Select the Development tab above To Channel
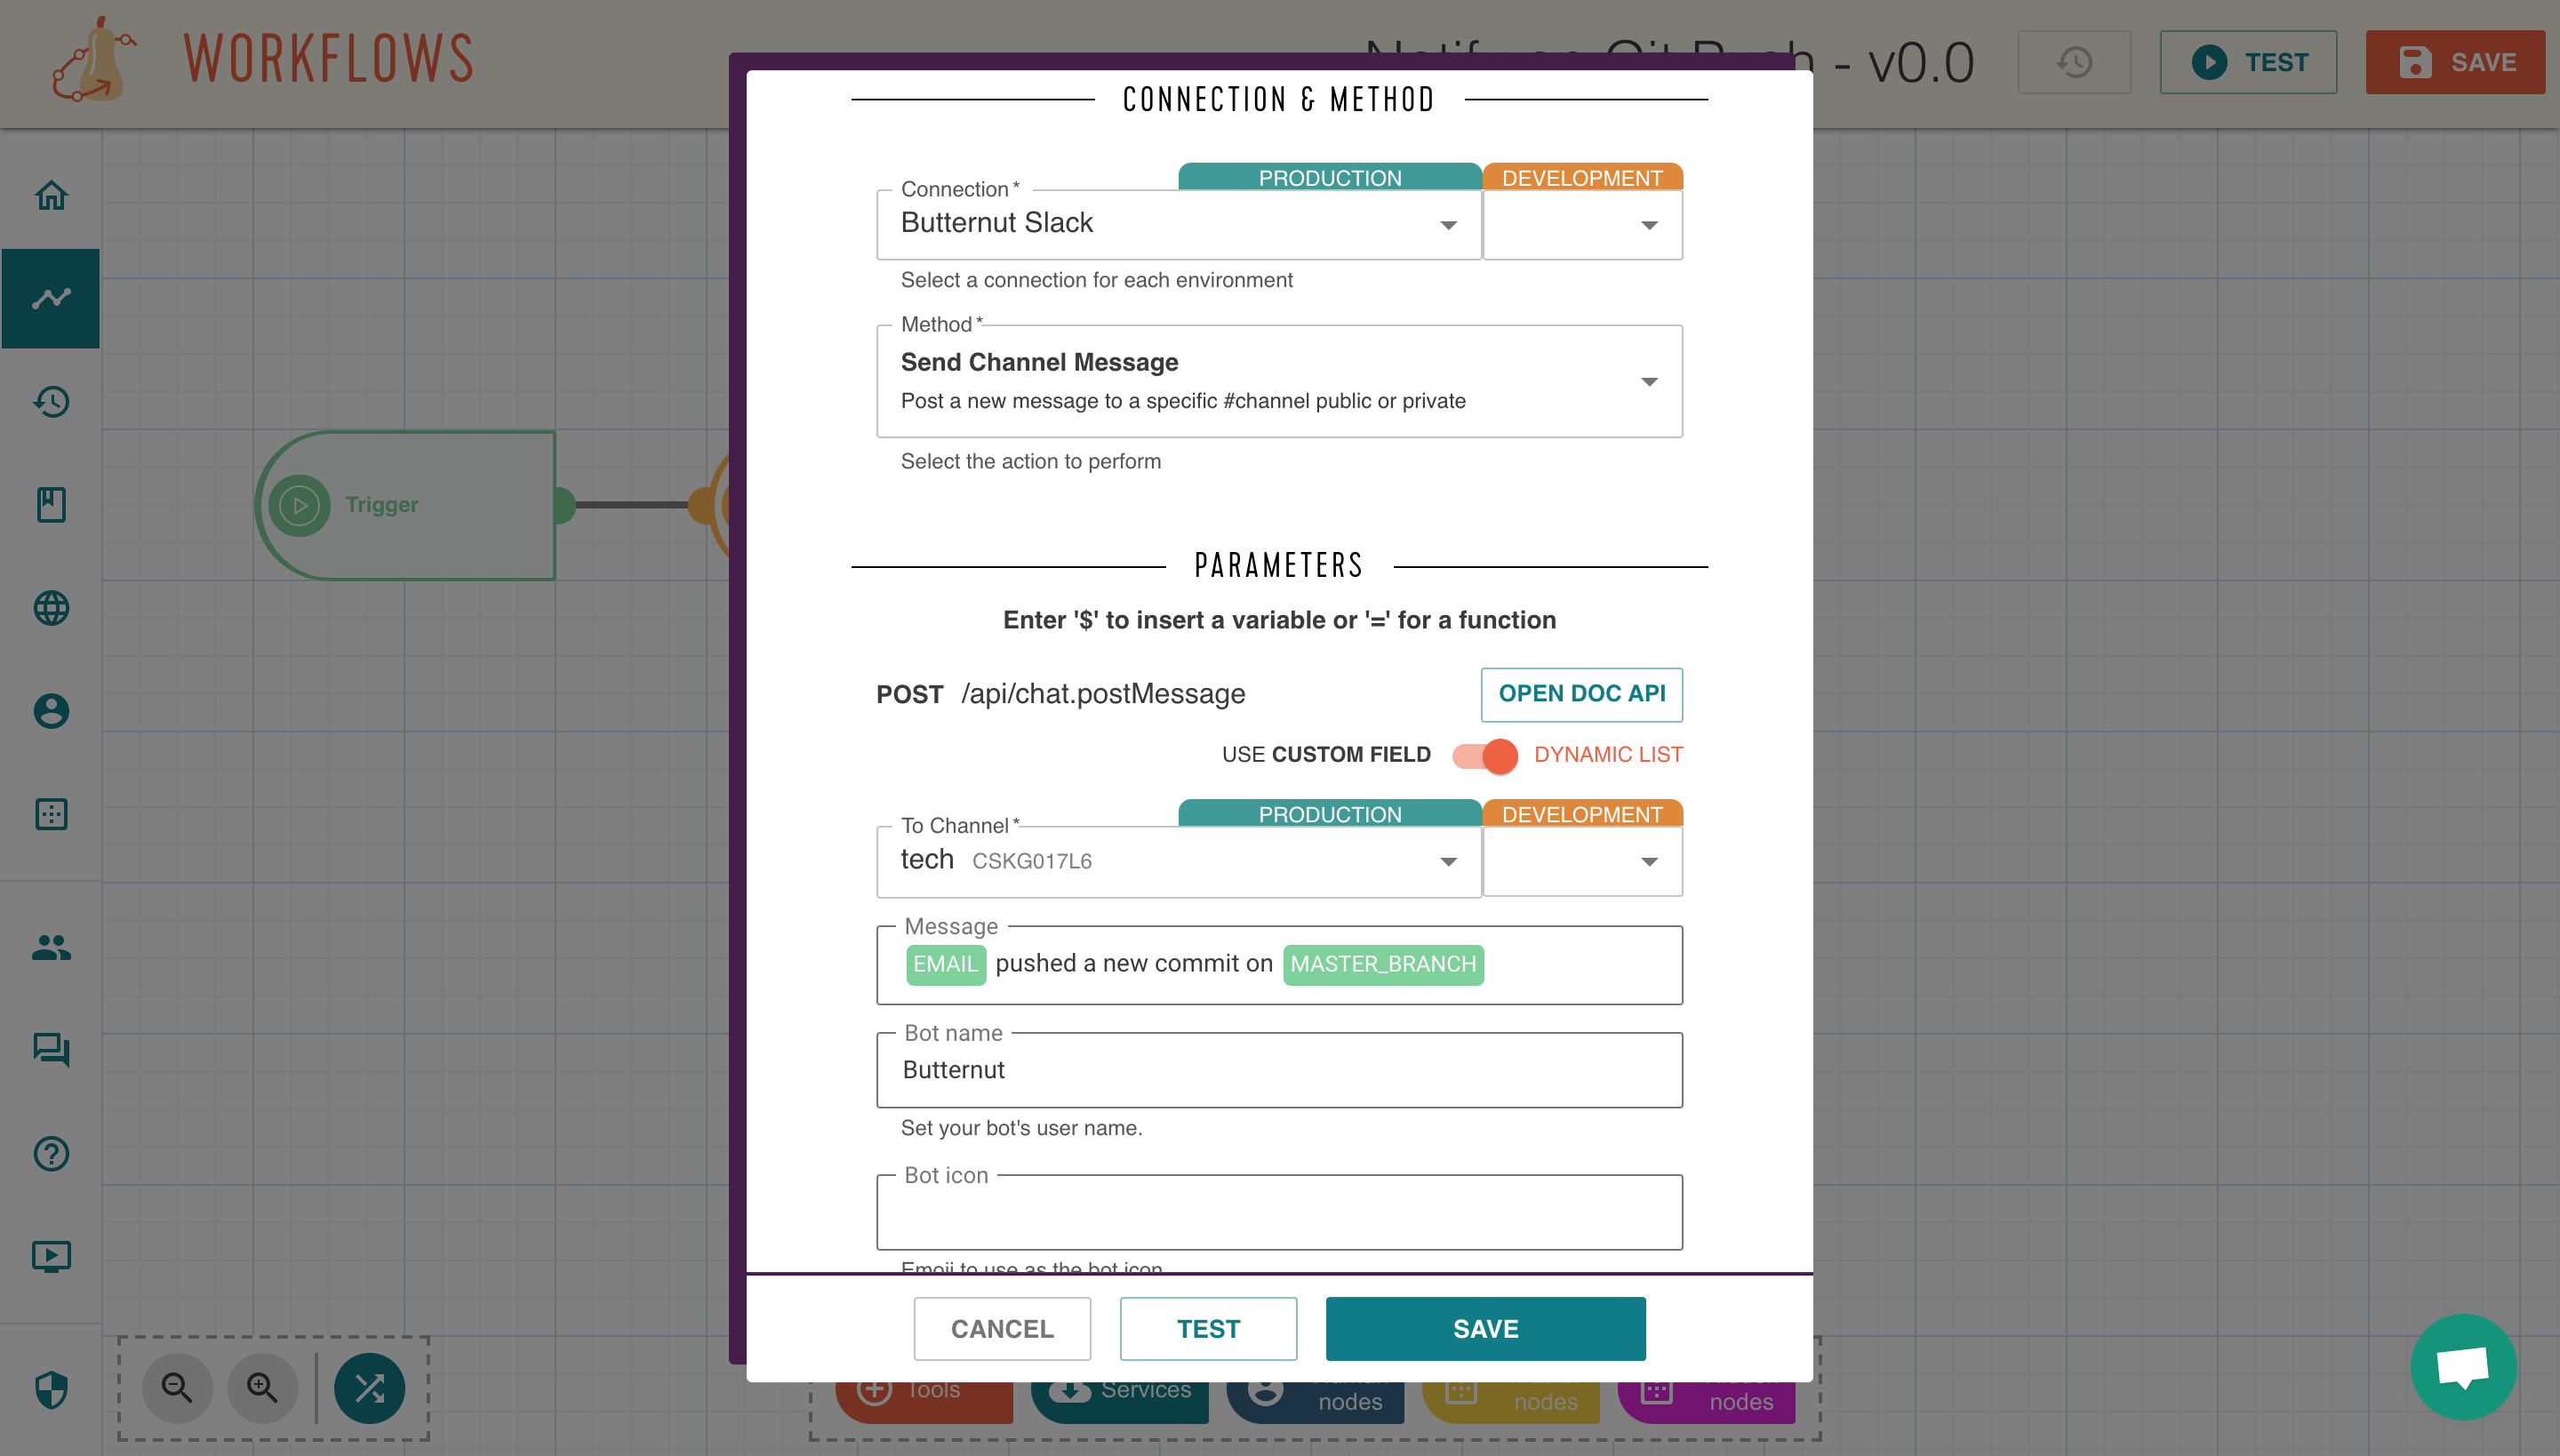2560x1456 pixels. coord(1582,813)
